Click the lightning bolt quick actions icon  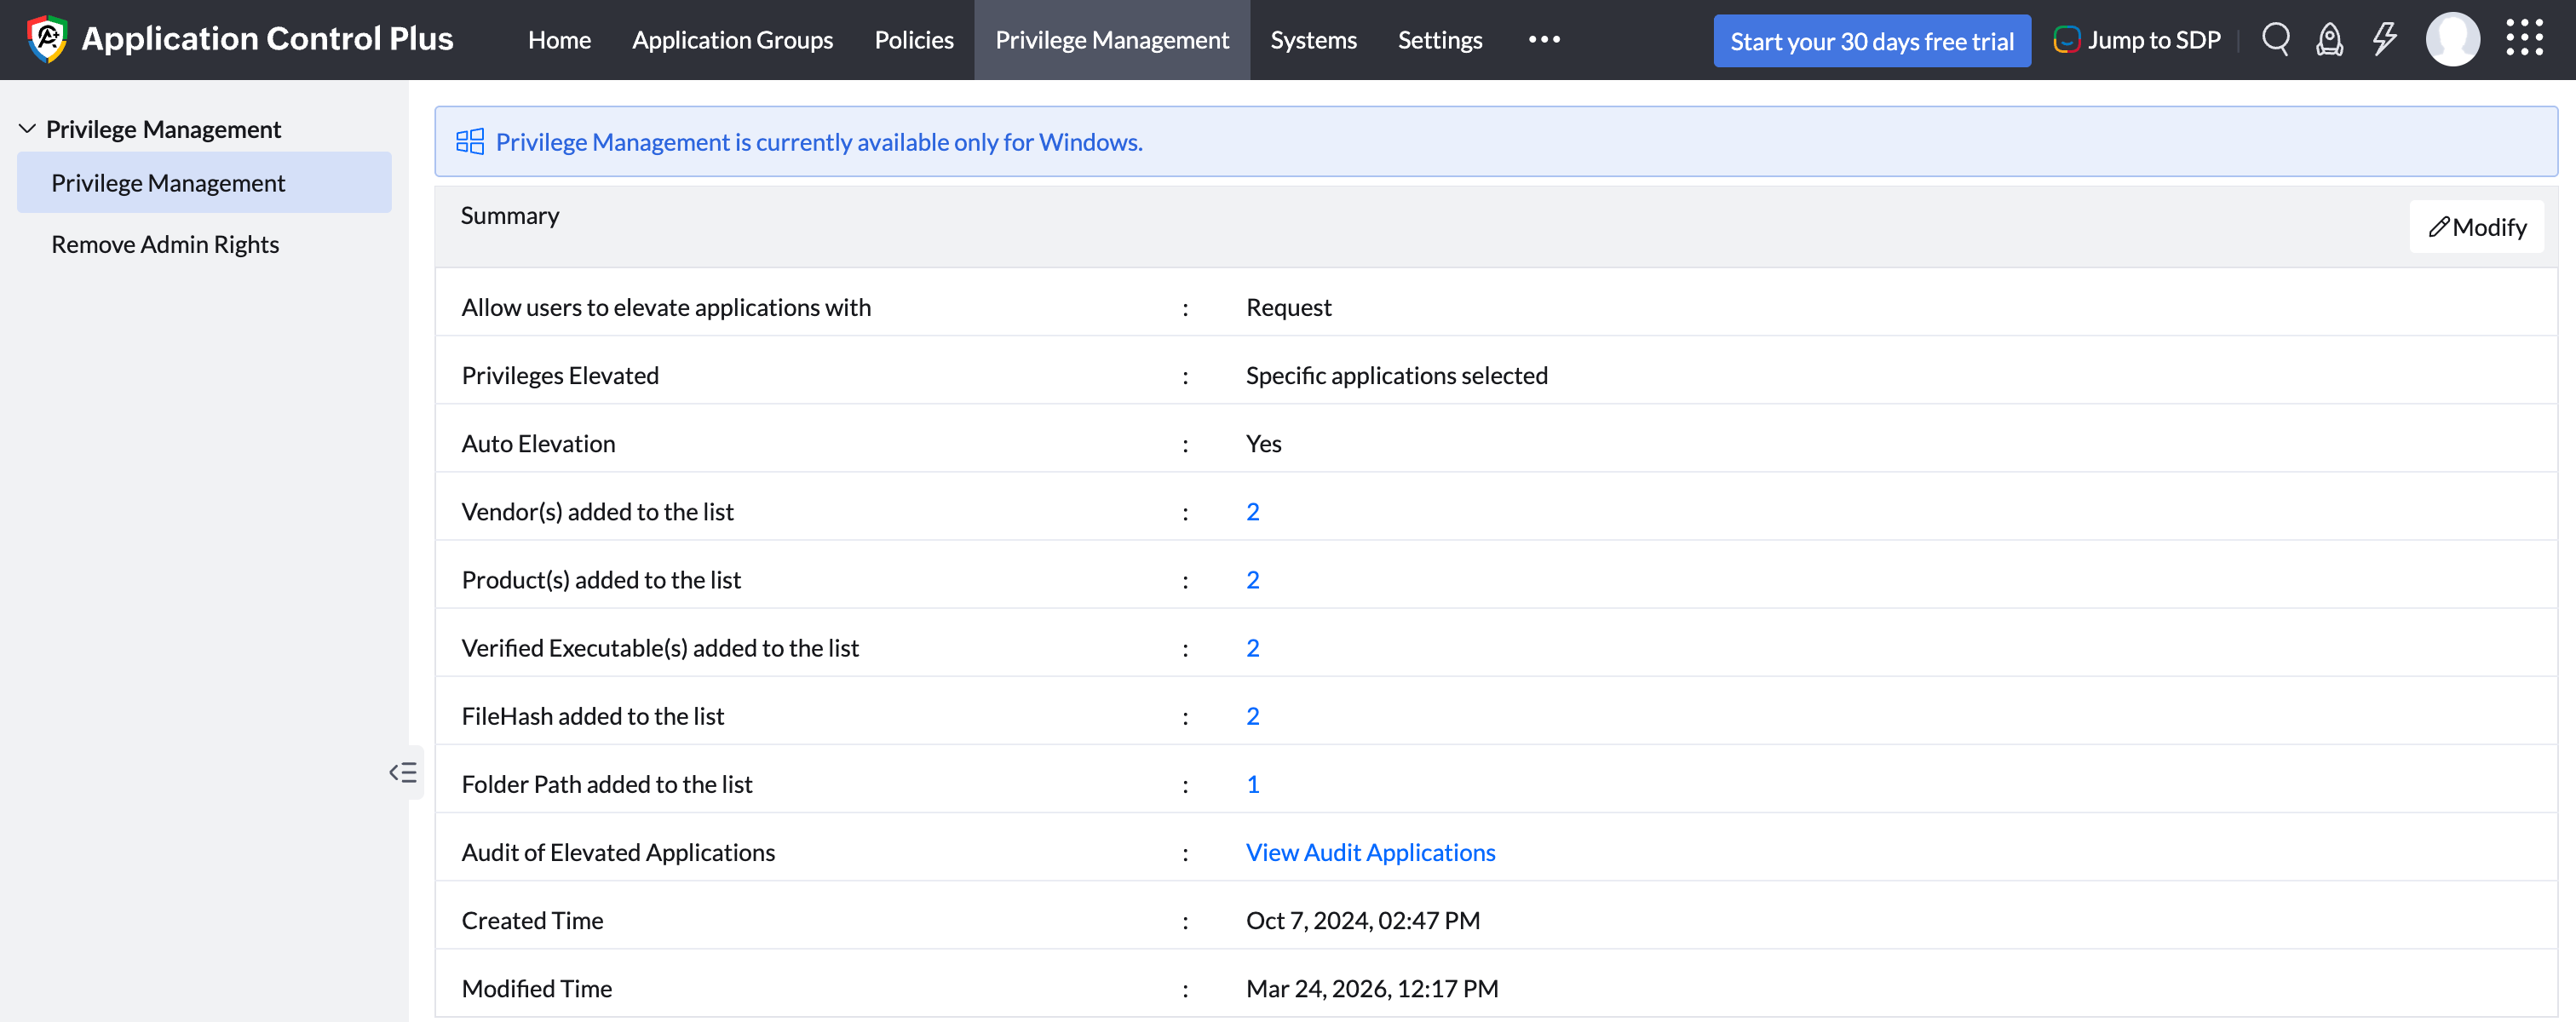2385,40
